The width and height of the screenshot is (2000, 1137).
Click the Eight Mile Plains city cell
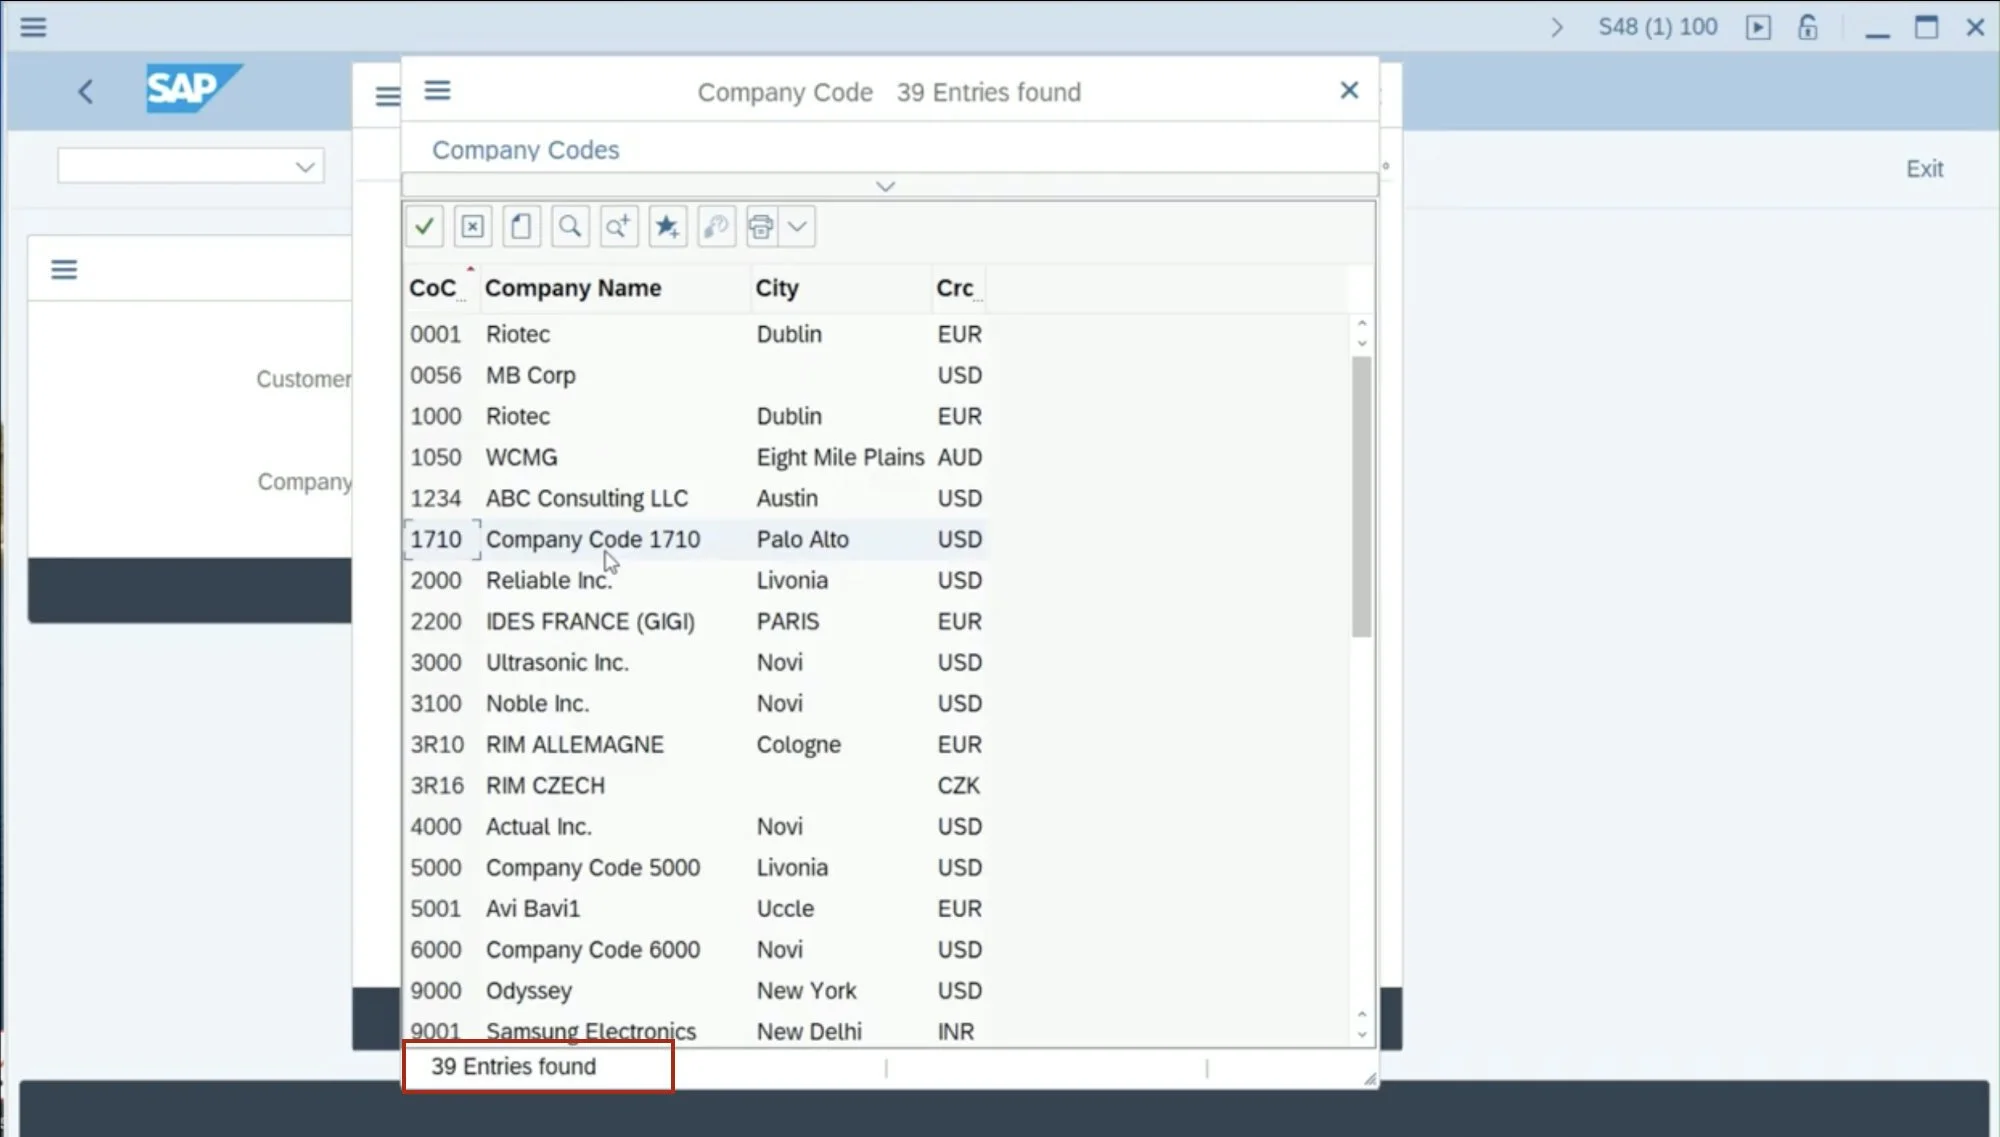click(840, 457)
